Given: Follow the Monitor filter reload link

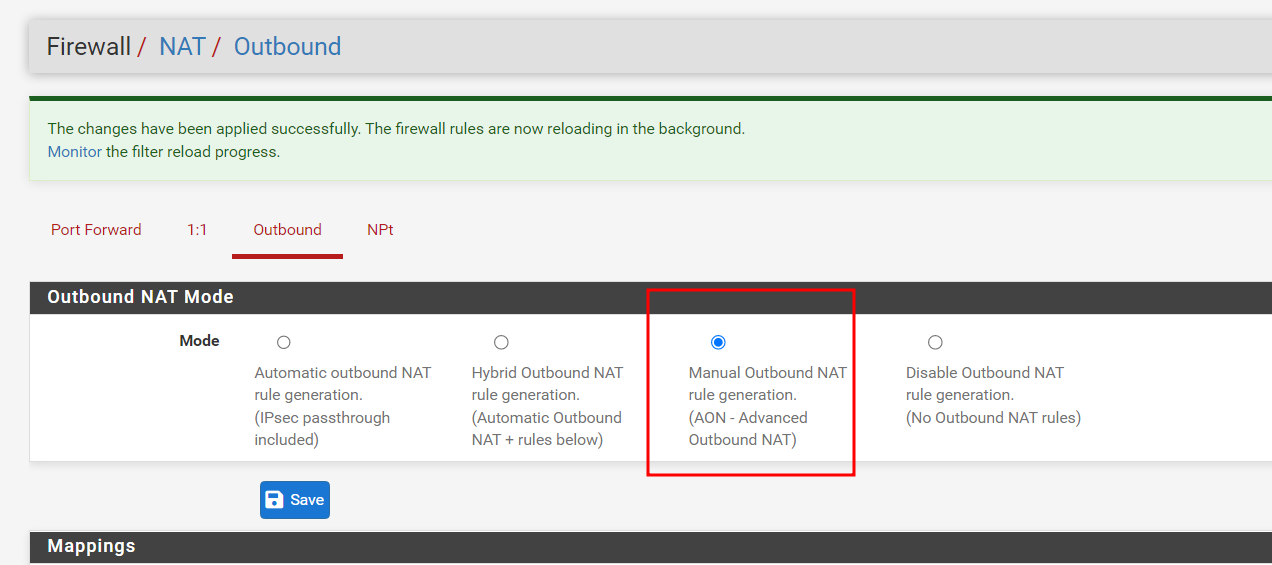Looking at the screenshot, I should tap(75, 152).
